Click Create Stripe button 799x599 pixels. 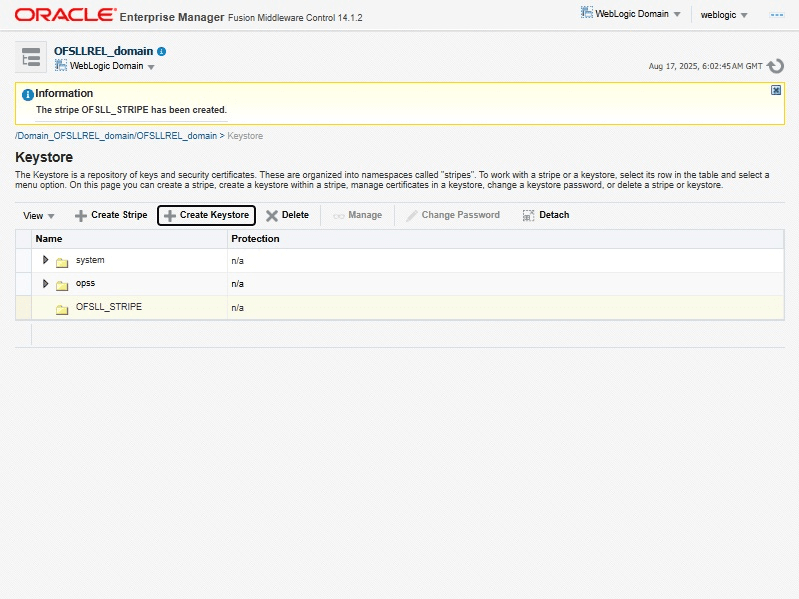(111, 215)
